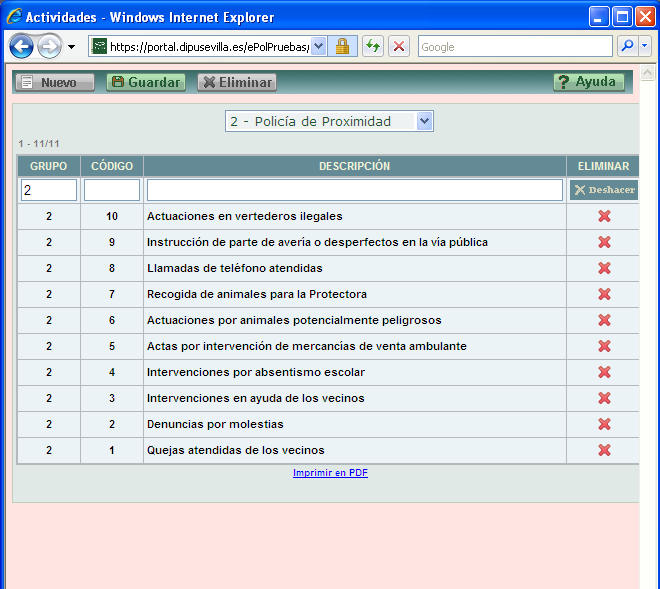The image size is (660, 589).
Task: Click the magnifier search icon
Action: point(627,46)
